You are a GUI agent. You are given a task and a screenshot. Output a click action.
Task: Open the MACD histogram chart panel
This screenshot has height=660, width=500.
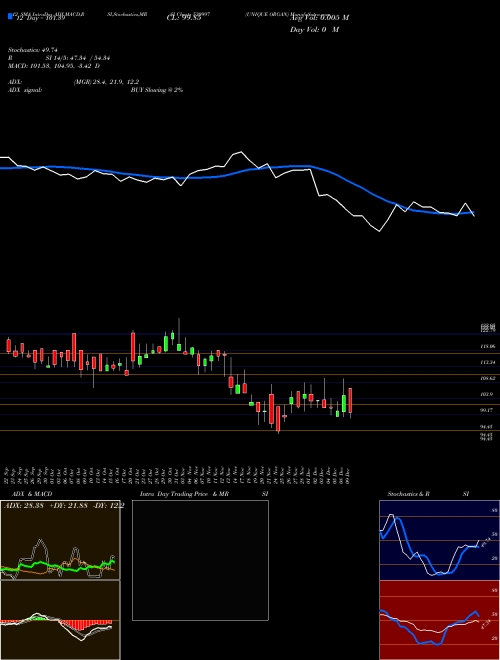coord(60,620)
